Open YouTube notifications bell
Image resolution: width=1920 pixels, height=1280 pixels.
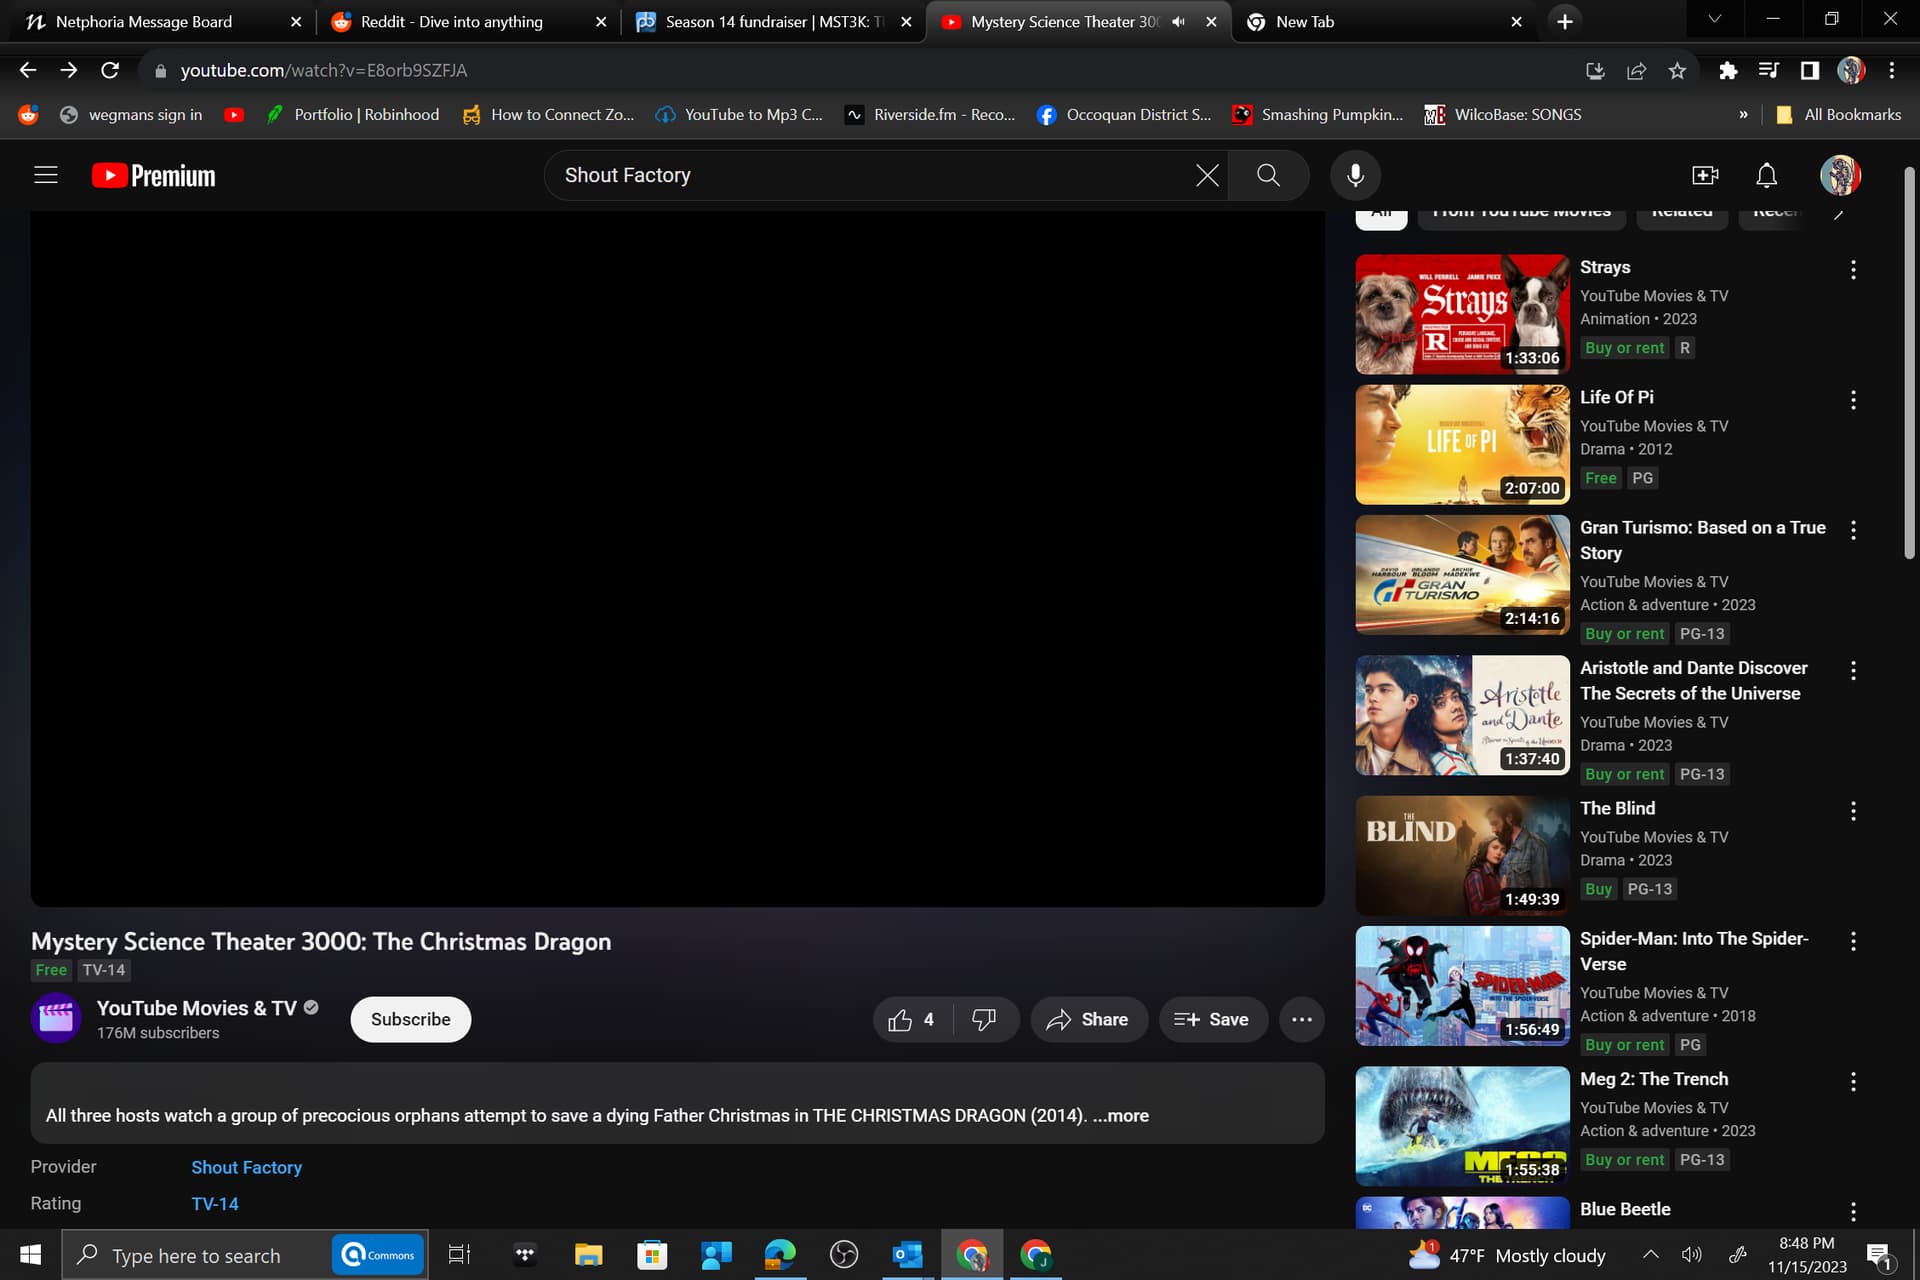[1767, 175]
